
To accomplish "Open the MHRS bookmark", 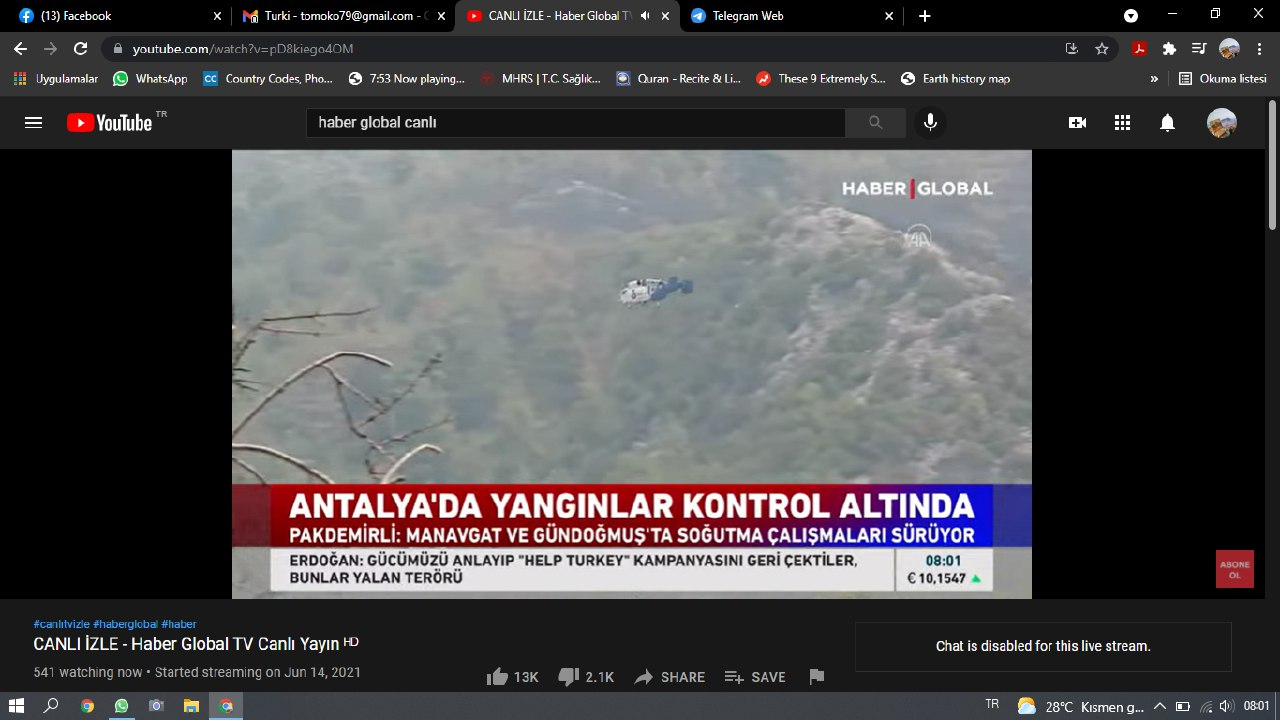I will click(x=540, y=78).
